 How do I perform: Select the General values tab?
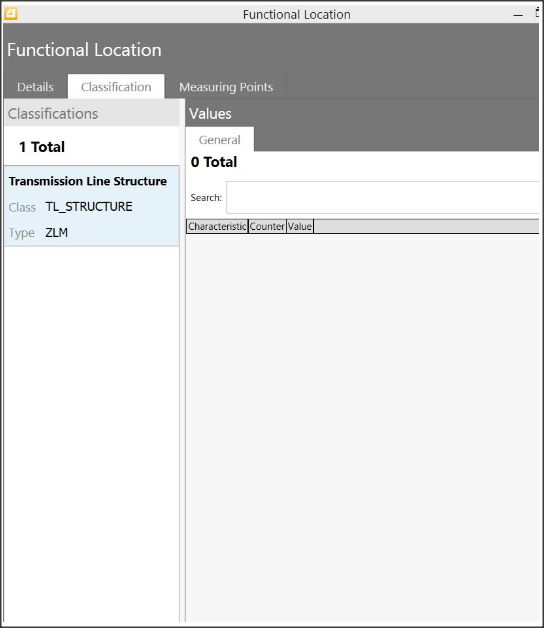(220, 139)
